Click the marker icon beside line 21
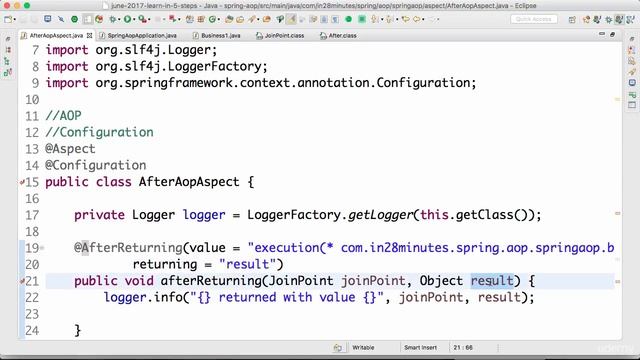 point(22,281)
